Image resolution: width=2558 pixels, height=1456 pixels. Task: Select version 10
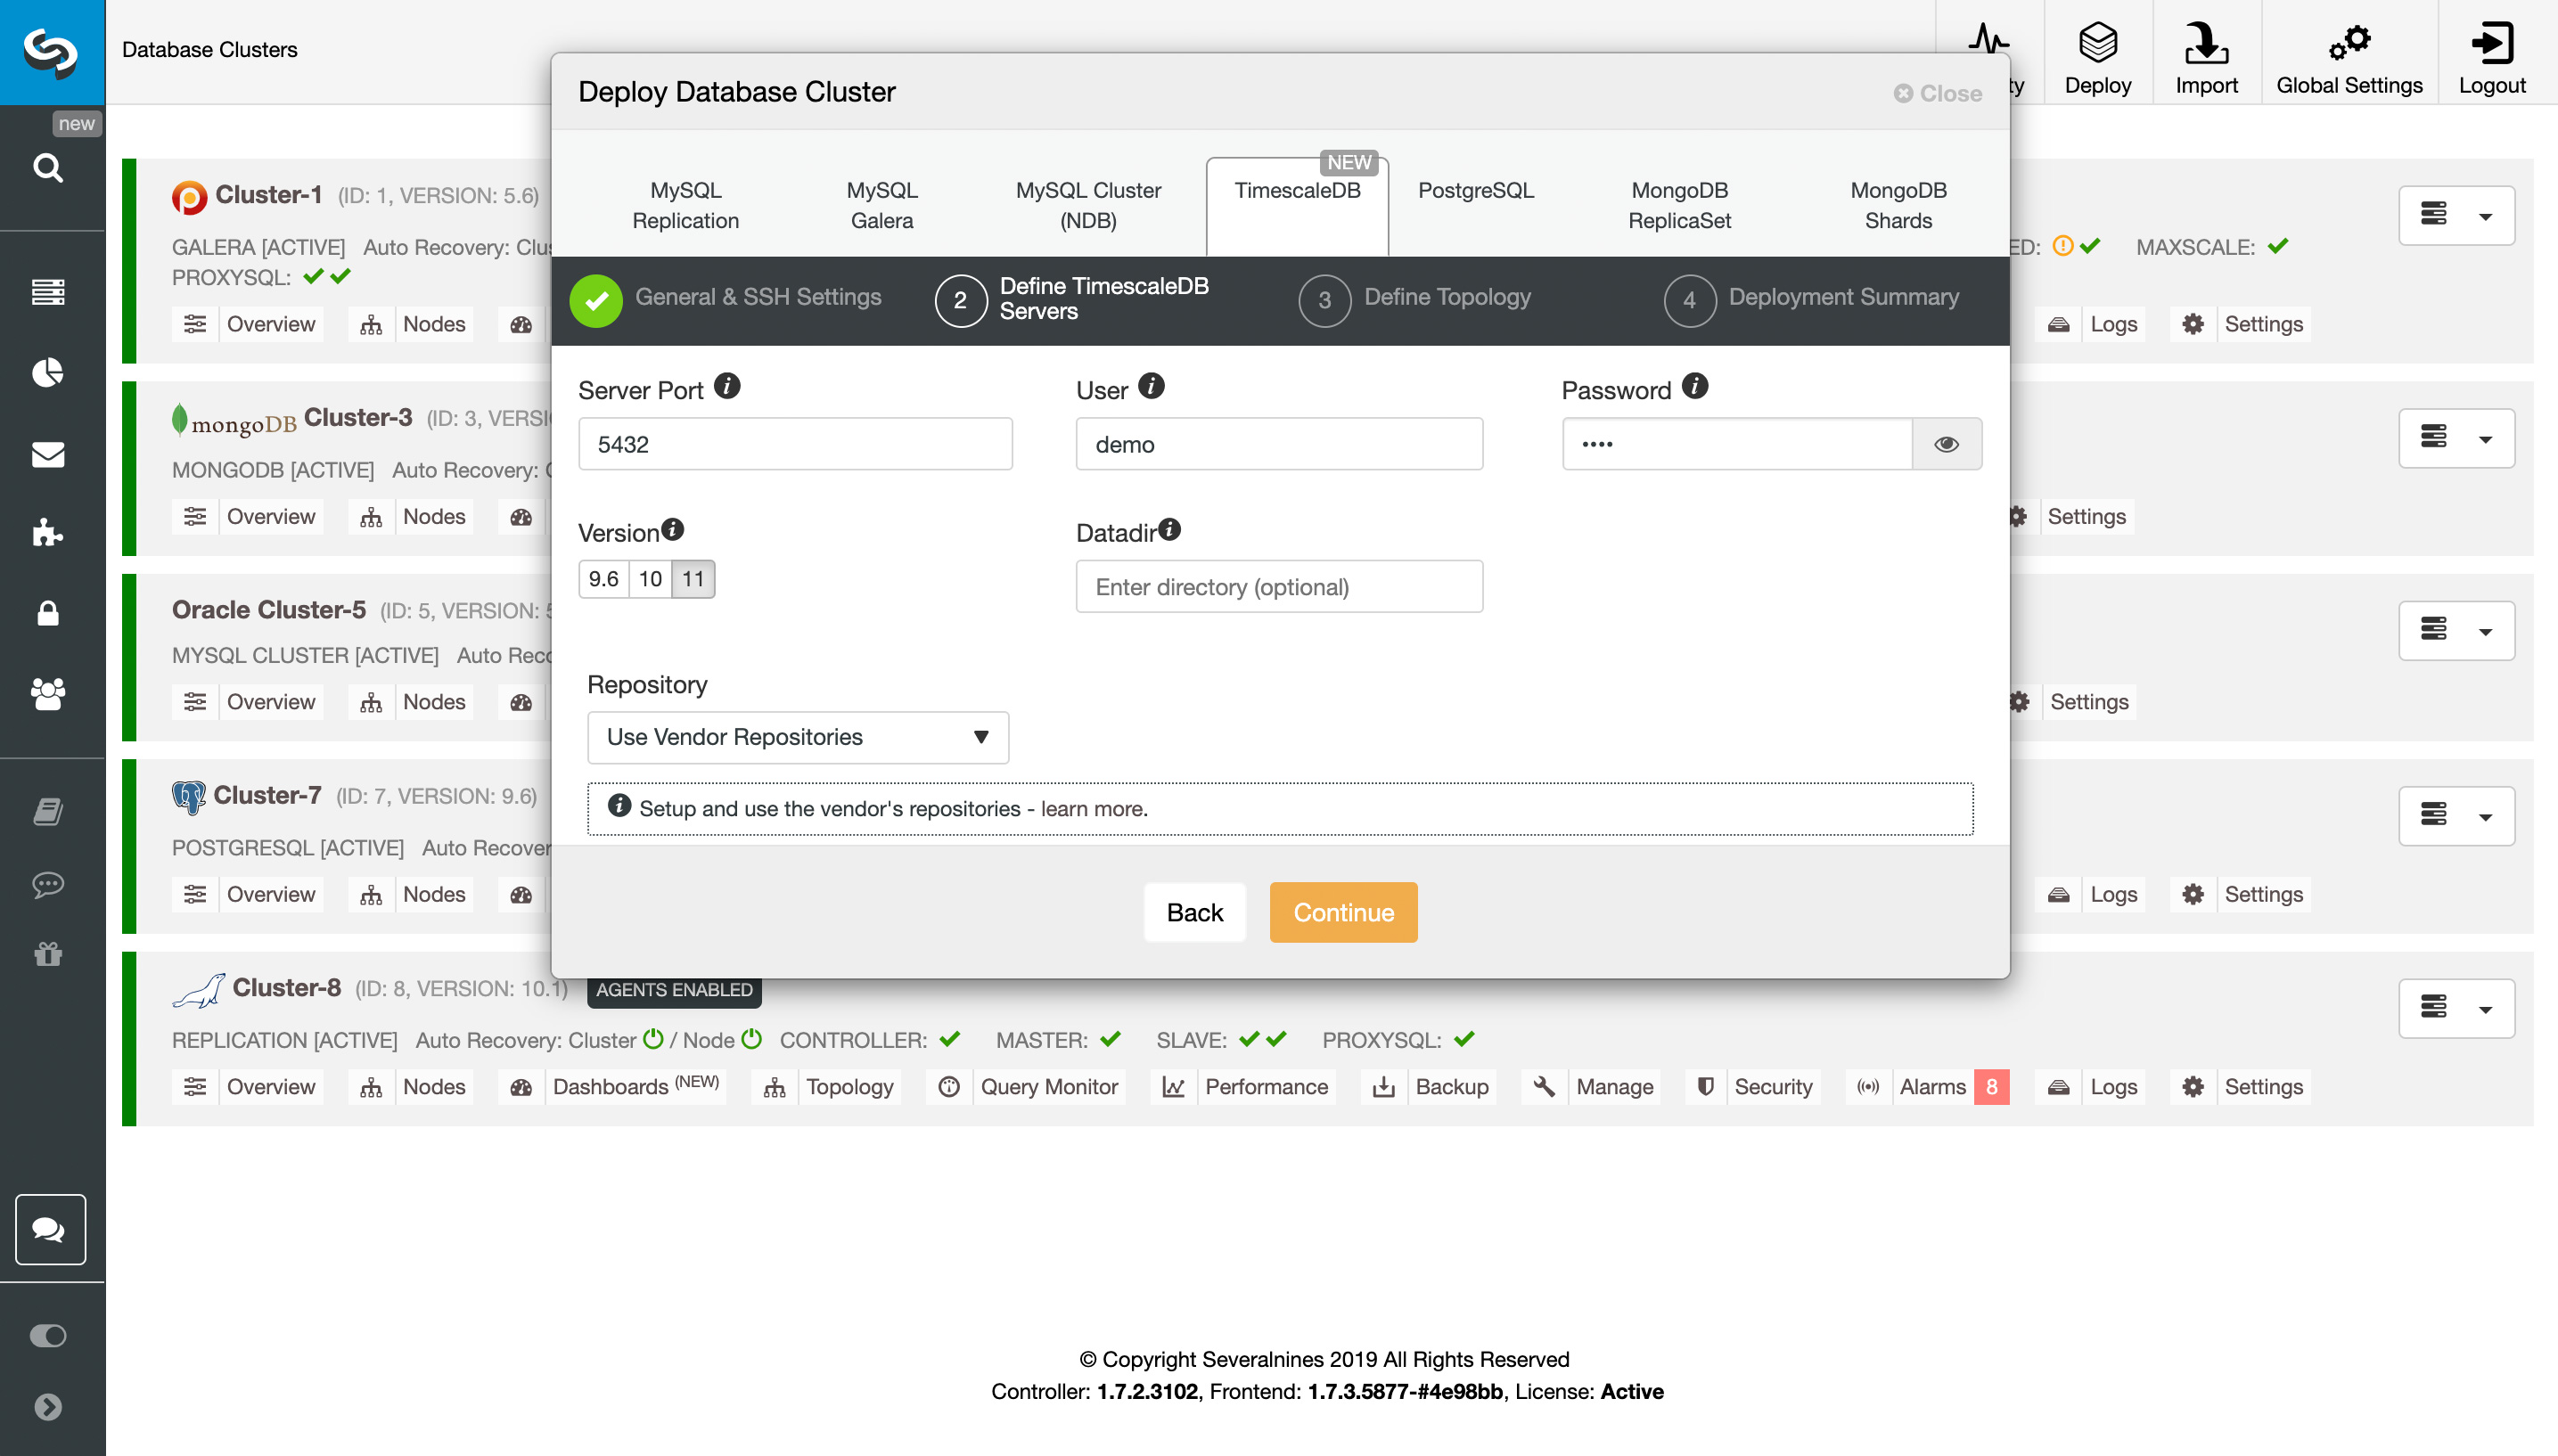650,579
